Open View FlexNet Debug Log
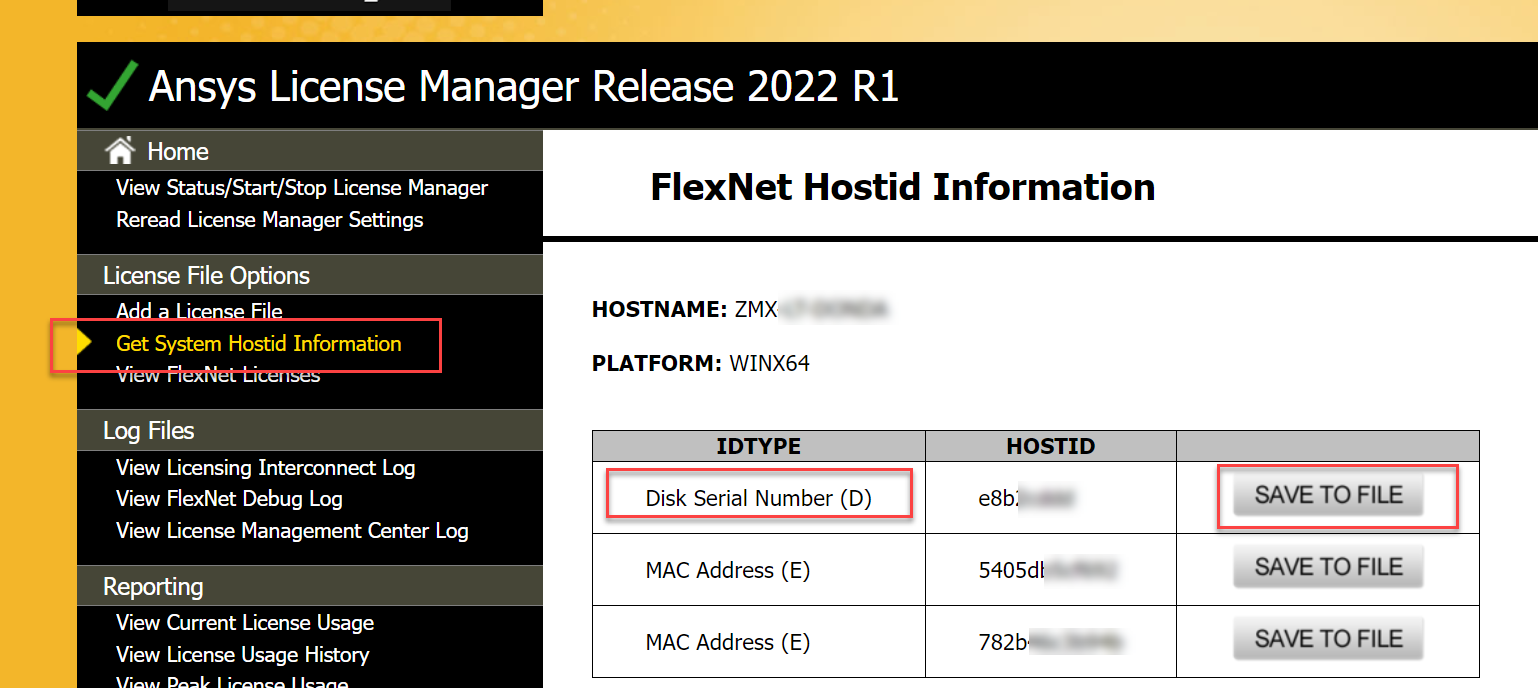This screenshot has height=688, width=1538. coord(229,499)
